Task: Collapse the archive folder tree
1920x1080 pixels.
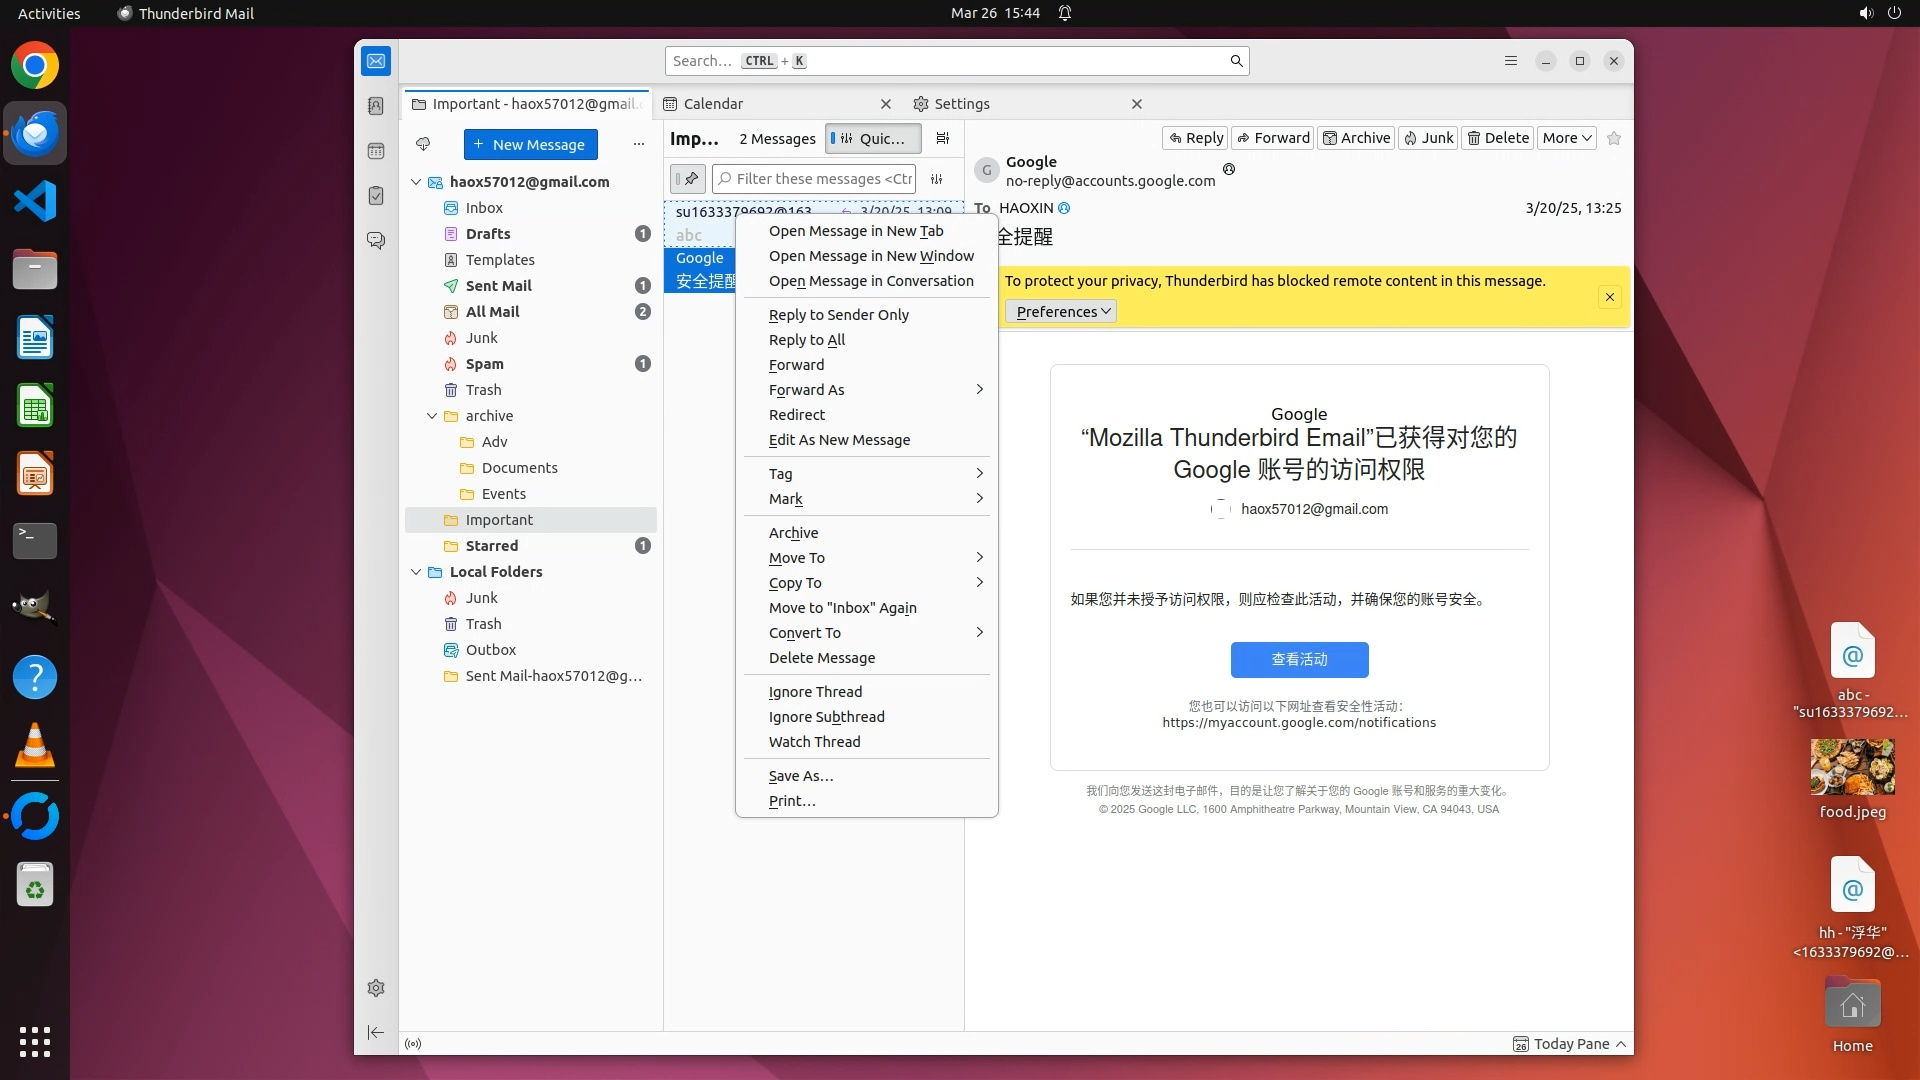Action: 432,416
